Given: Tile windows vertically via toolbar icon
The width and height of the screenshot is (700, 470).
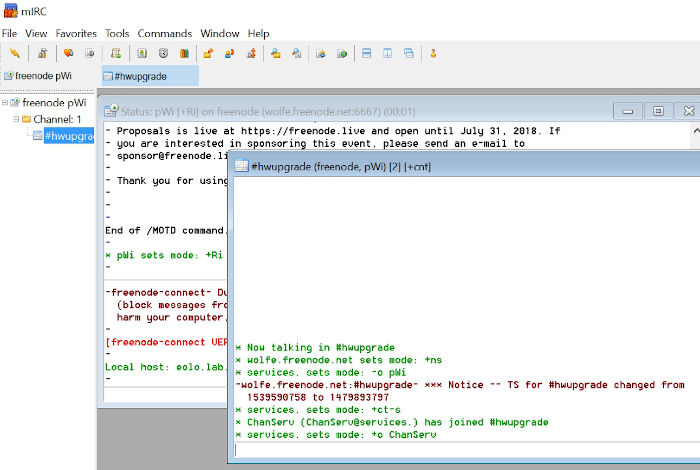Looking at the screenshot, I should point(388,54).
